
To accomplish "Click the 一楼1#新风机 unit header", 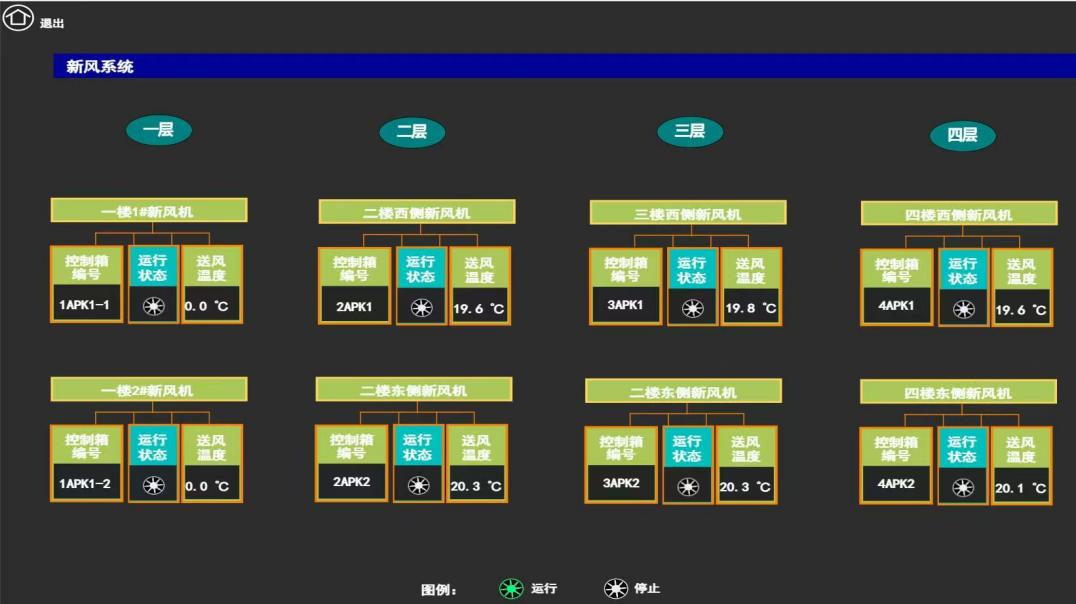I will click(148, 211).
